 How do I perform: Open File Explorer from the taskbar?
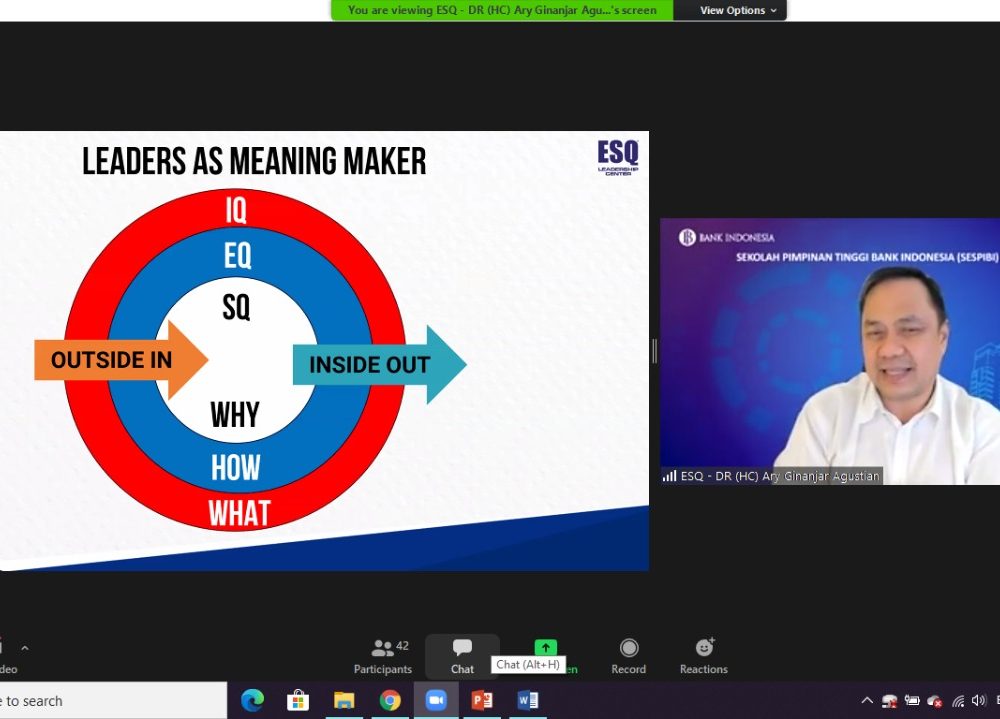point(344,701)
